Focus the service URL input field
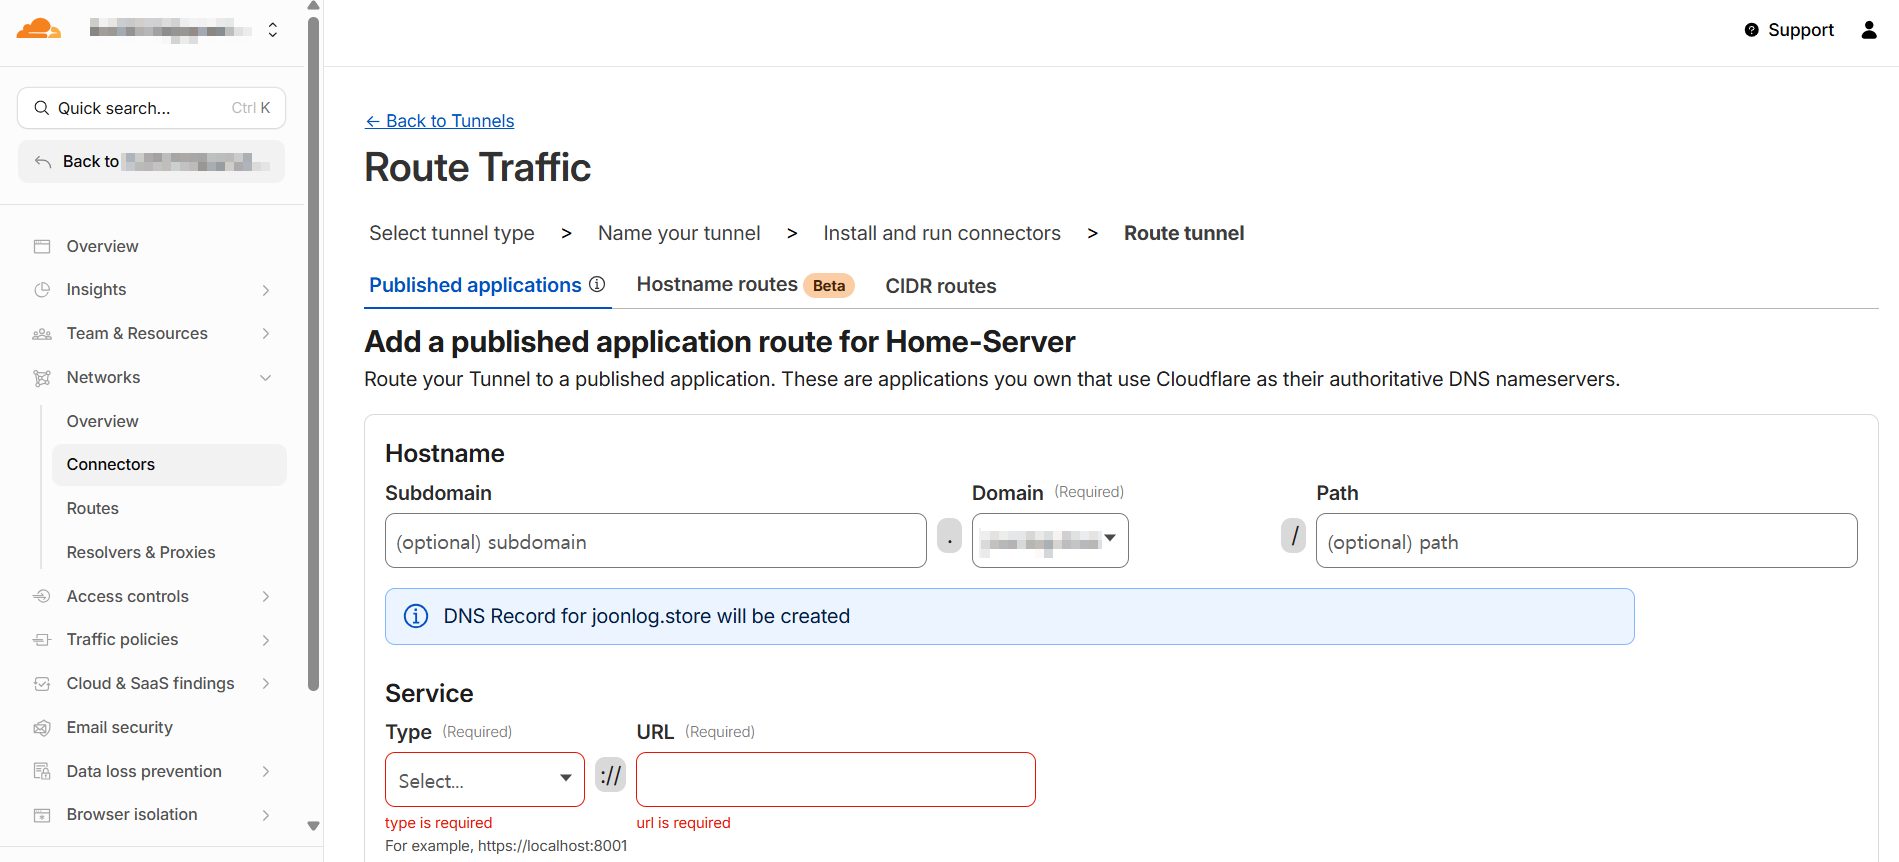 click(x=836, y=780)
